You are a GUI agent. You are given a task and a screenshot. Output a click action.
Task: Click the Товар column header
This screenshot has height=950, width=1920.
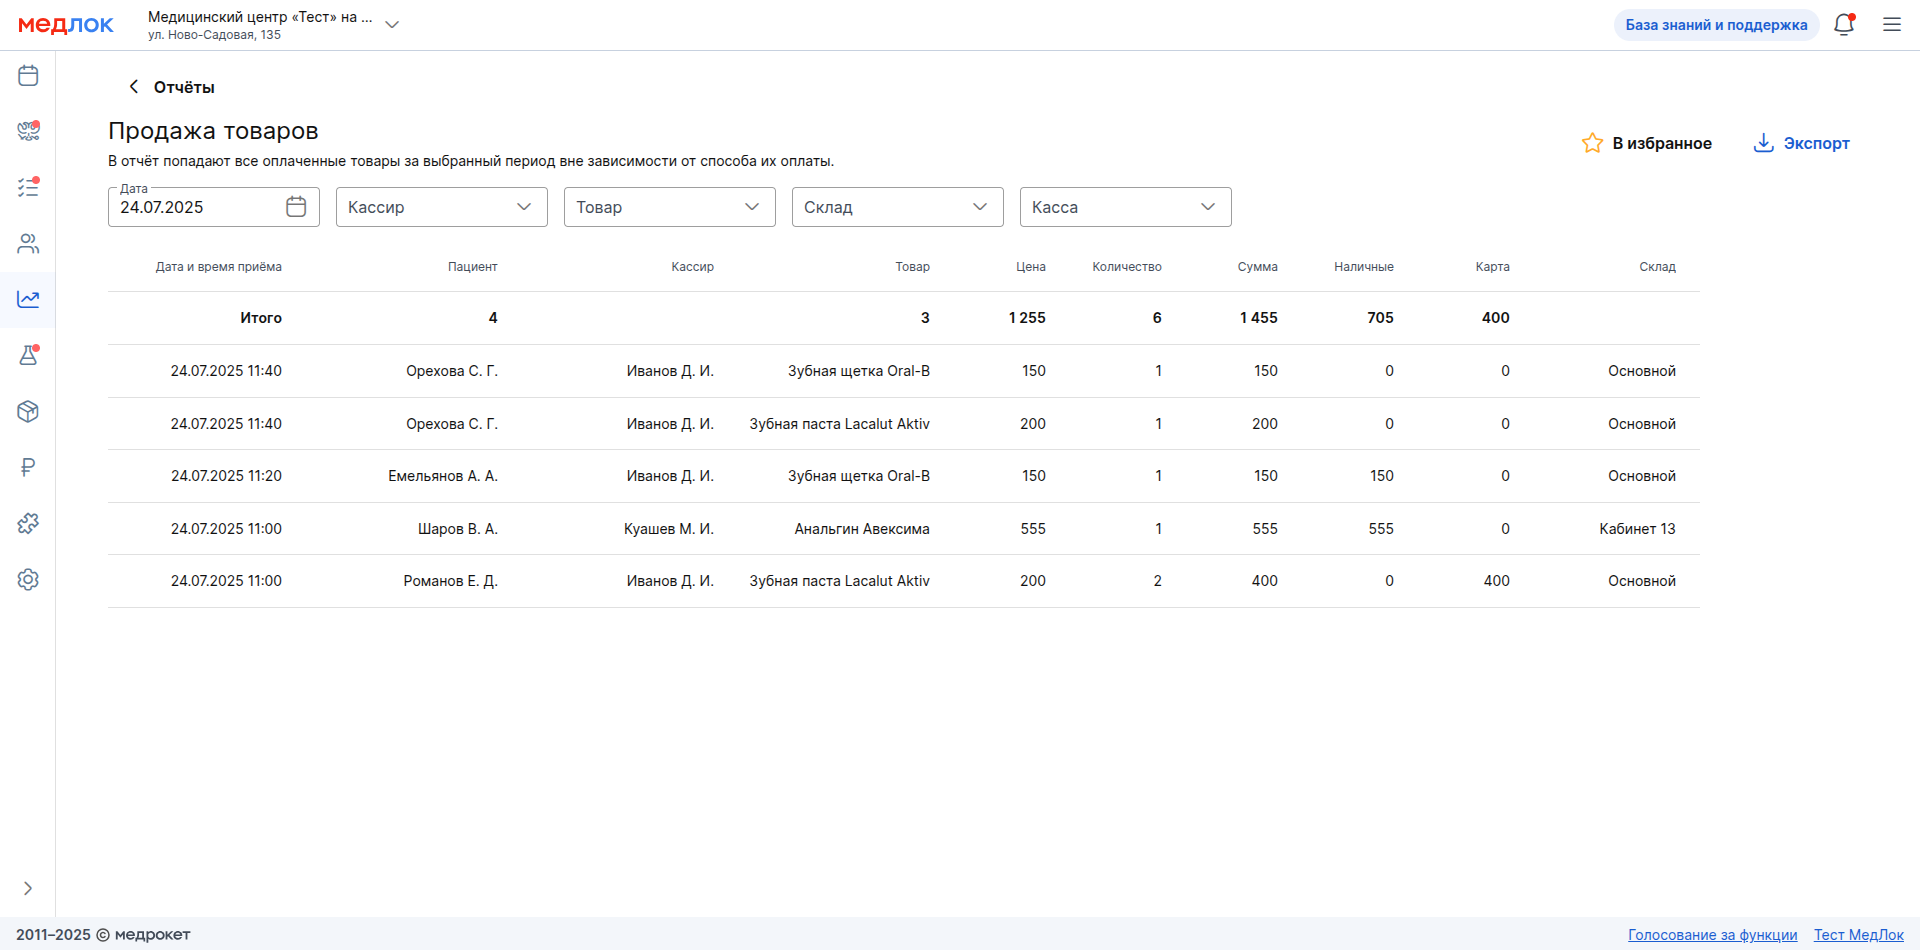tap(913, 267)
